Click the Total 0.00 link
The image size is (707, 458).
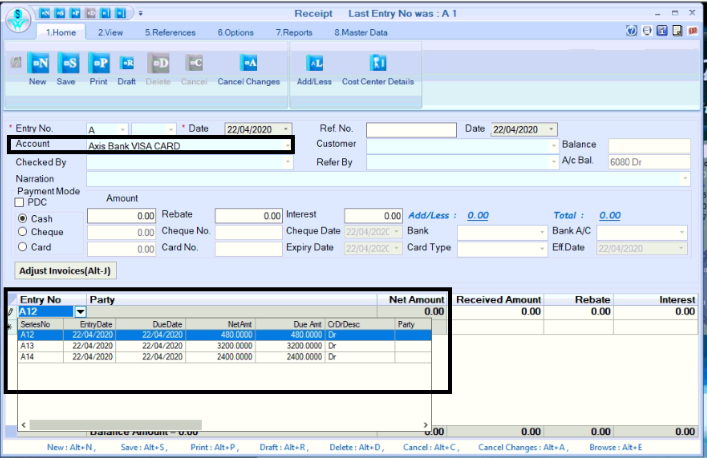pos(610,215)
